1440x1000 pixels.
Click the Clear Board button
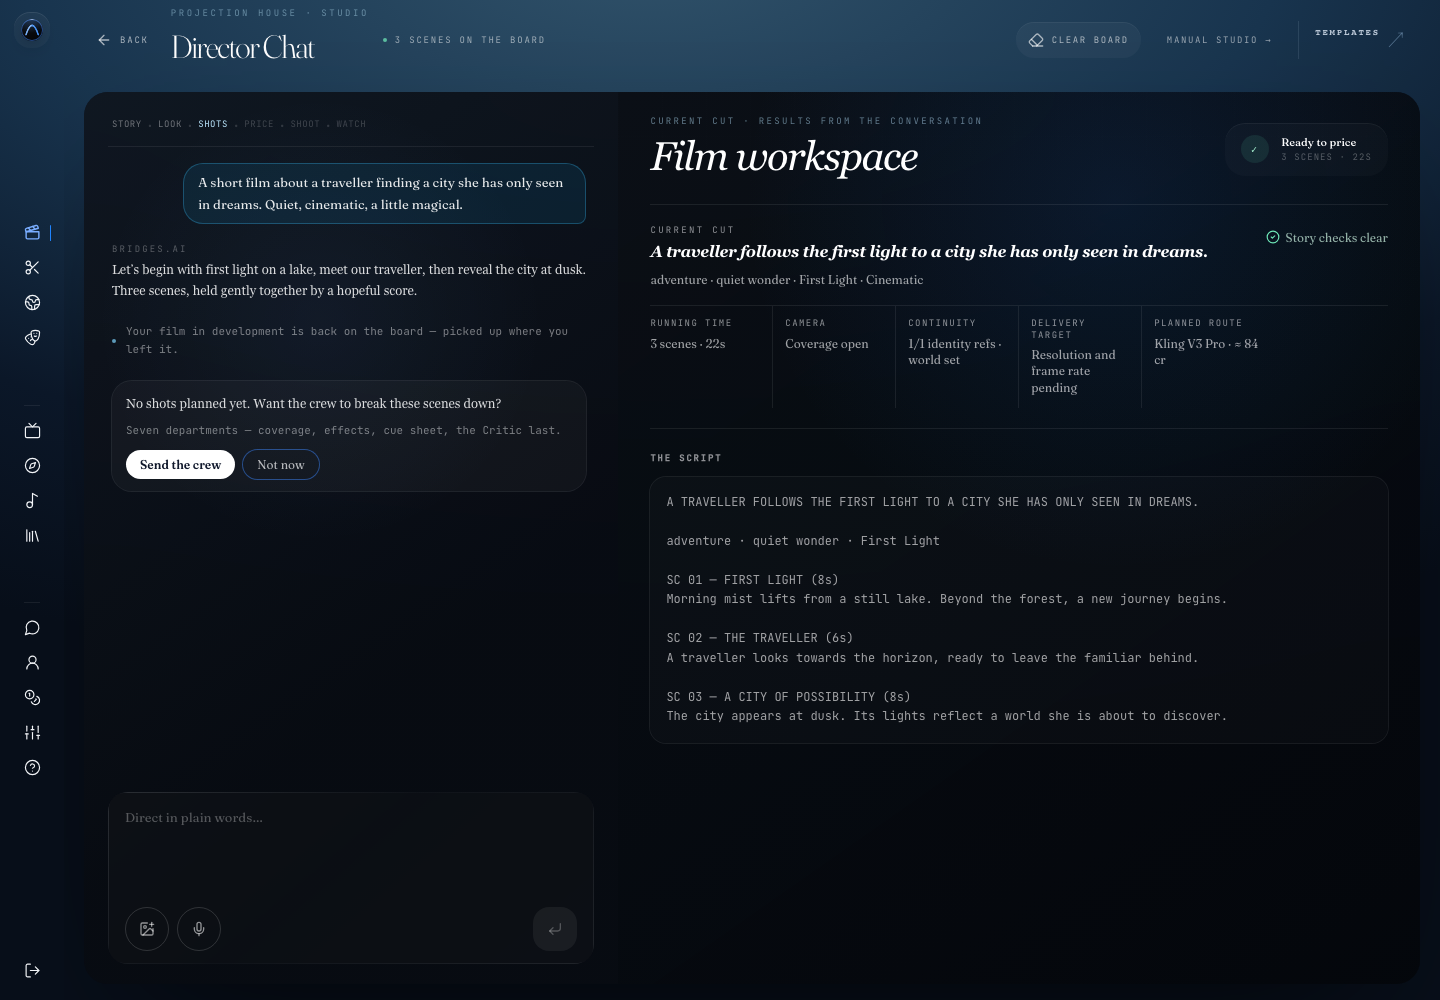point(1078,40)
